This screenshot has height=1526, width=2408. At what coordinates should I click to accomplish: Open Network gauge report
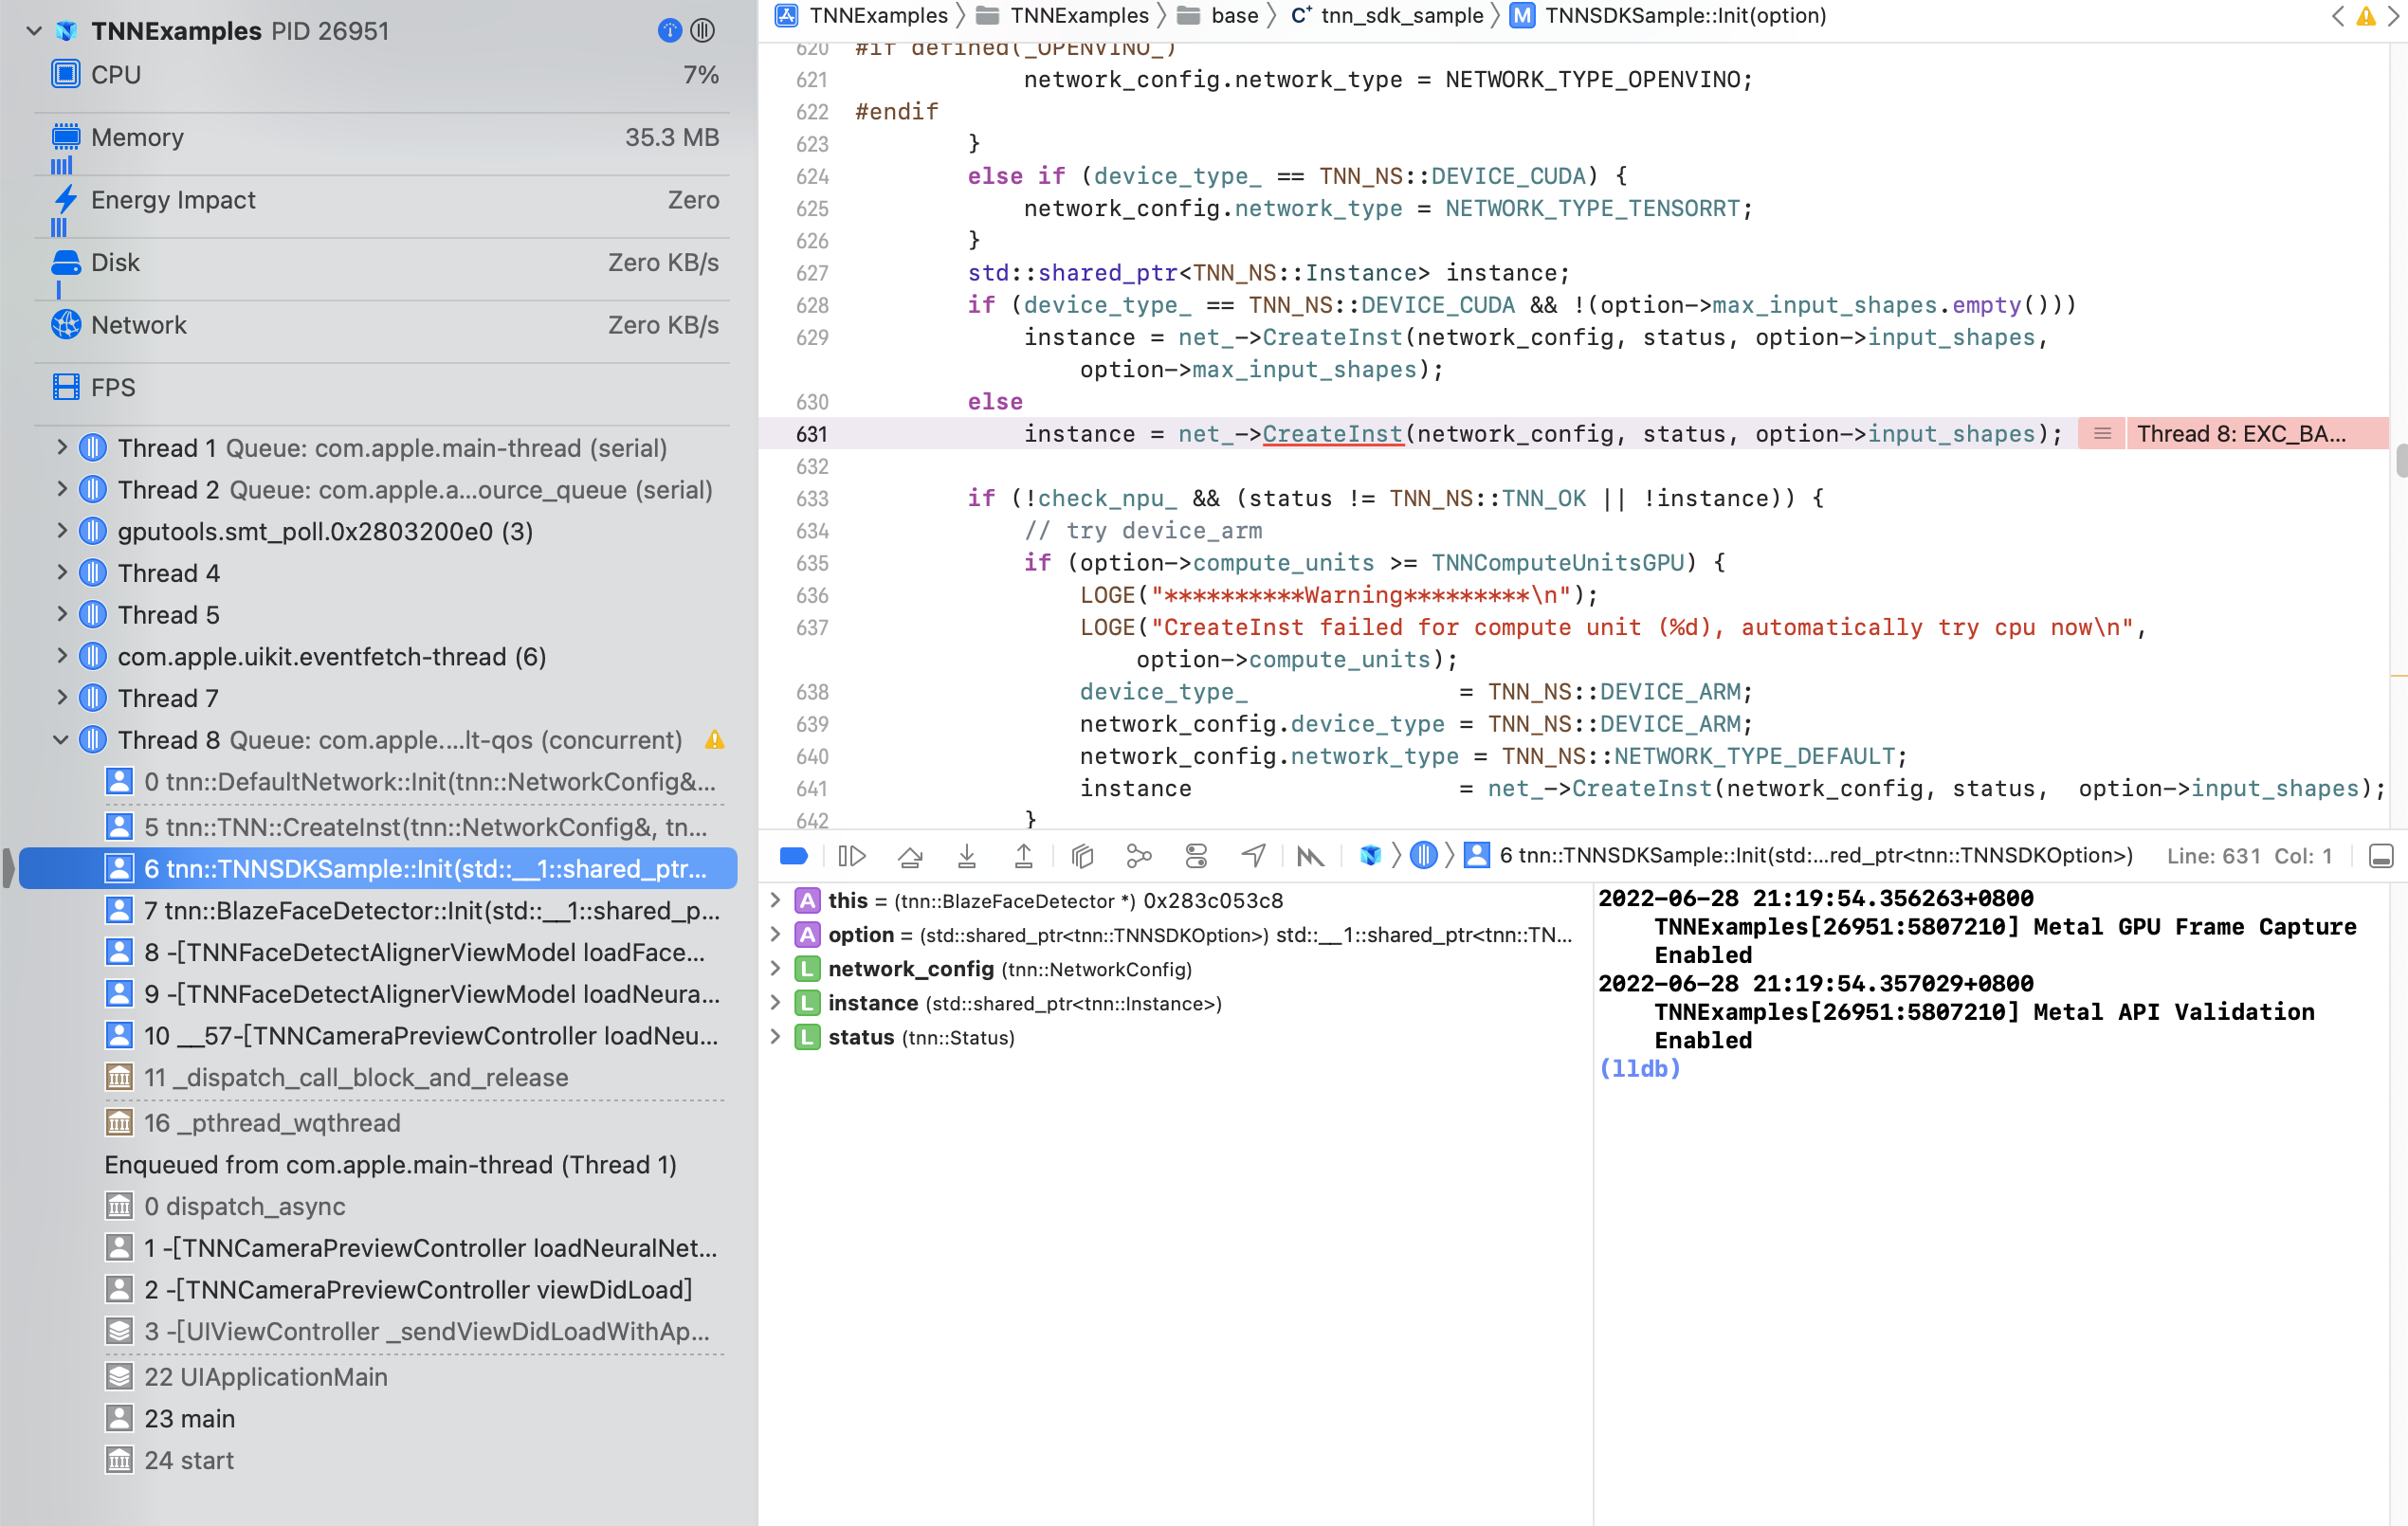384,325
